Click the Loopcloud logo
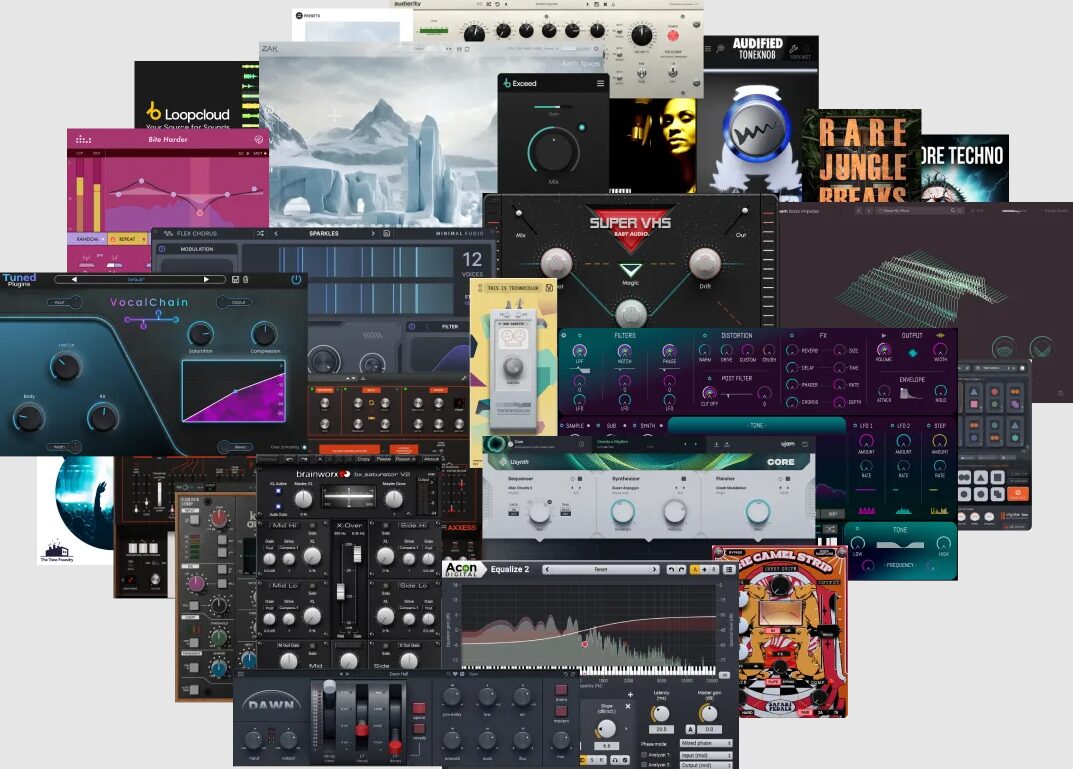Image resolution: width=1073 pixels, height=769 pixels. (155, 111)
